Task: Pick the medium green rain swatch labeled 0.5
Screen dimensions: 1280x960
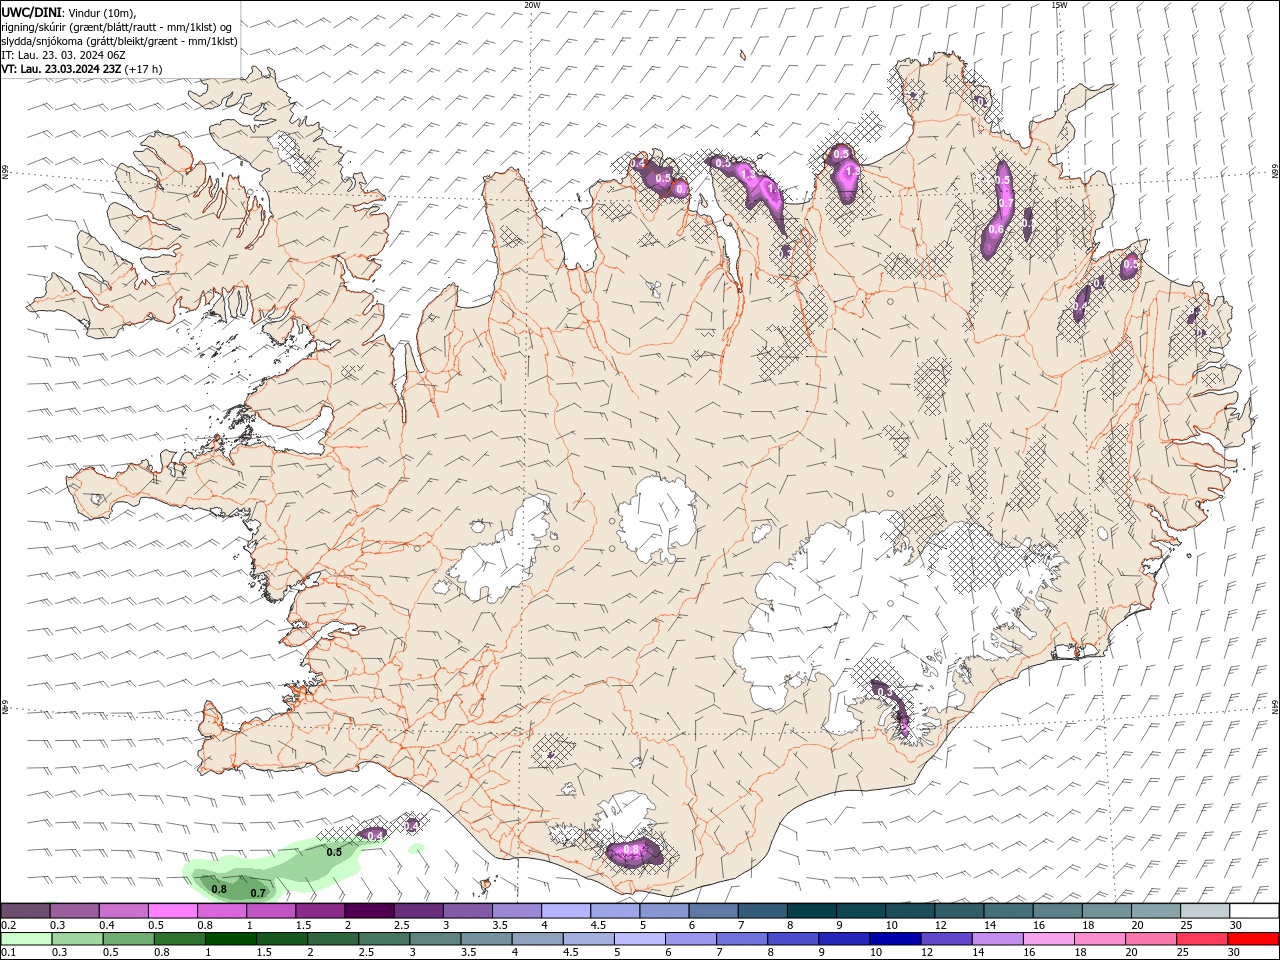Action: point(129,939)
